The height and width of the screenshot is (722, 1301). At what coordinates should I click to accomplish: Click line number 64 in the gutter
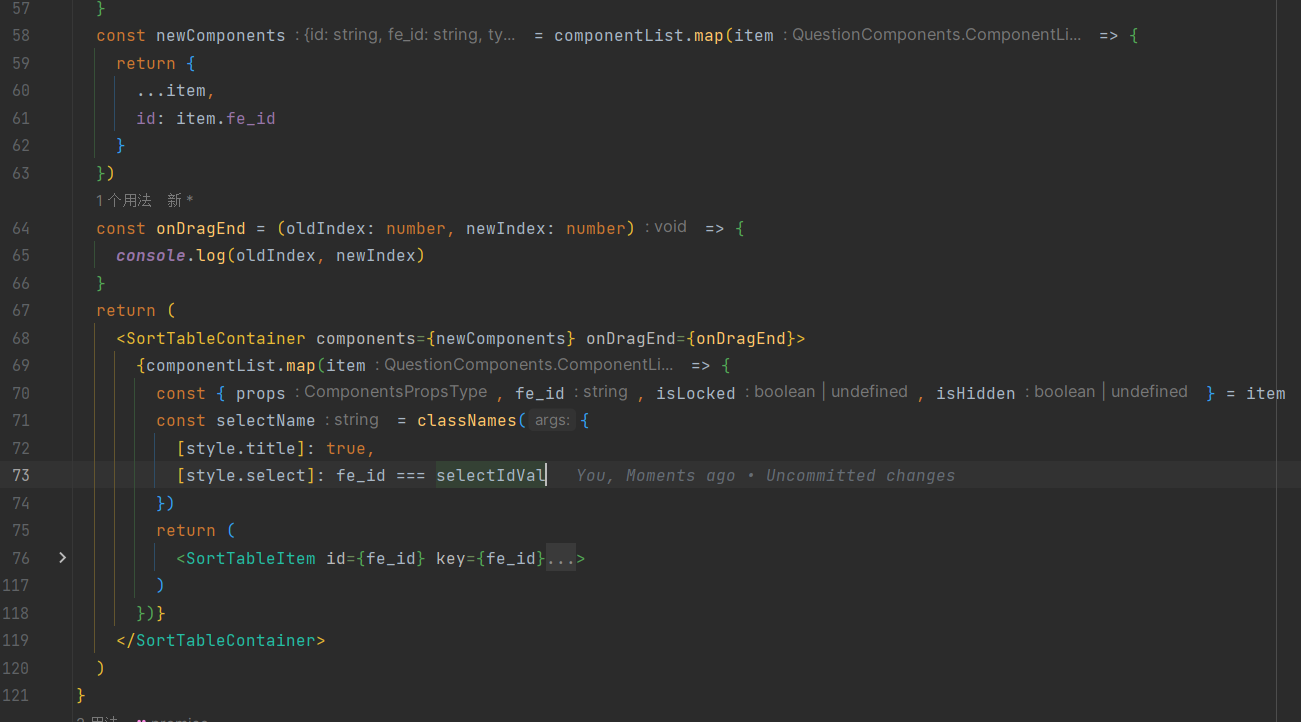coord(21,228)
